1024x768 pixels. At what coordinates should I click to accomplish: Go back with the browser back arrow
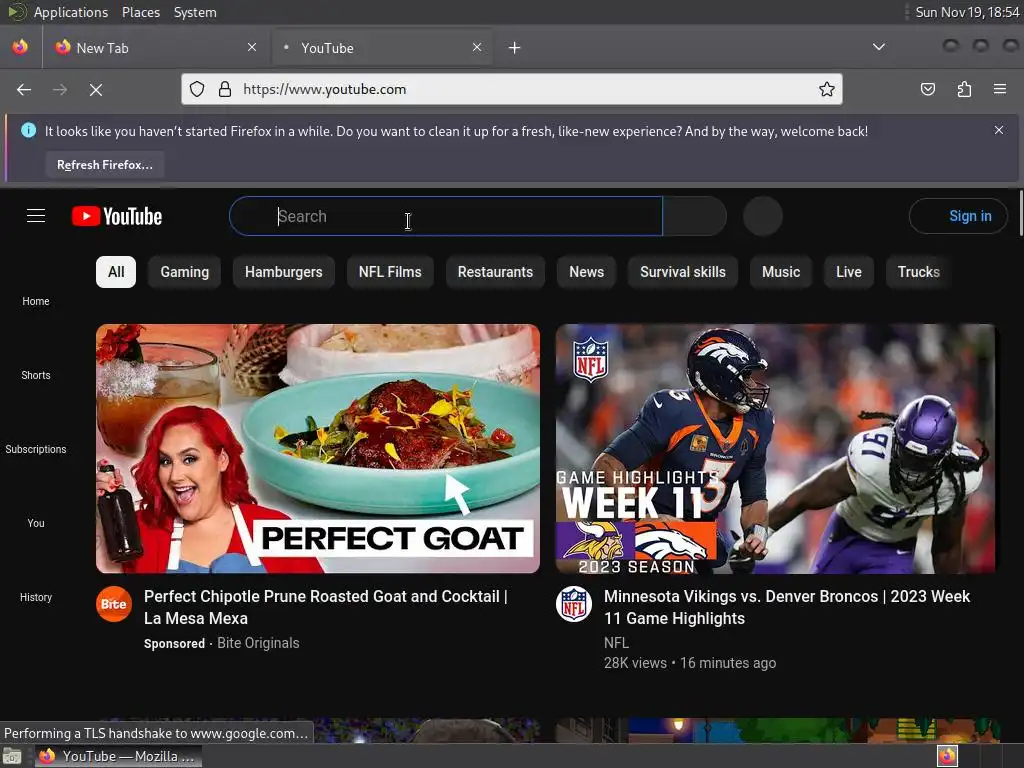click(24, 89)
